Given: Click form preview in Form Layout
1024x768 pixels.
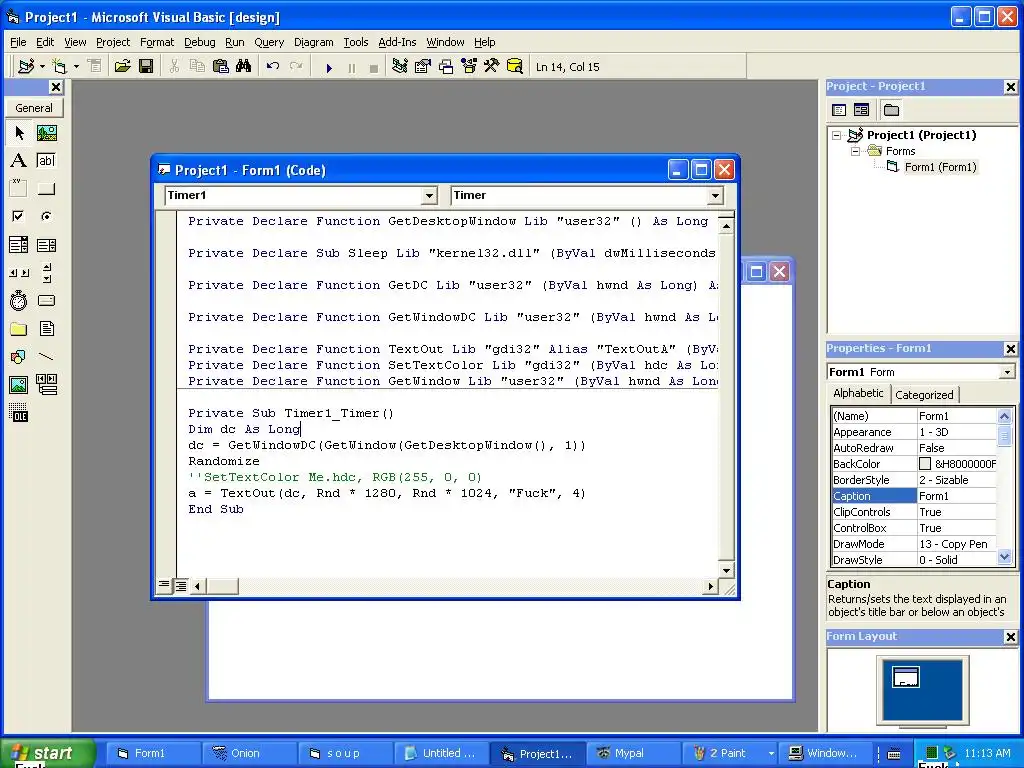Looking at the screenshot, I should click(905, 677).
